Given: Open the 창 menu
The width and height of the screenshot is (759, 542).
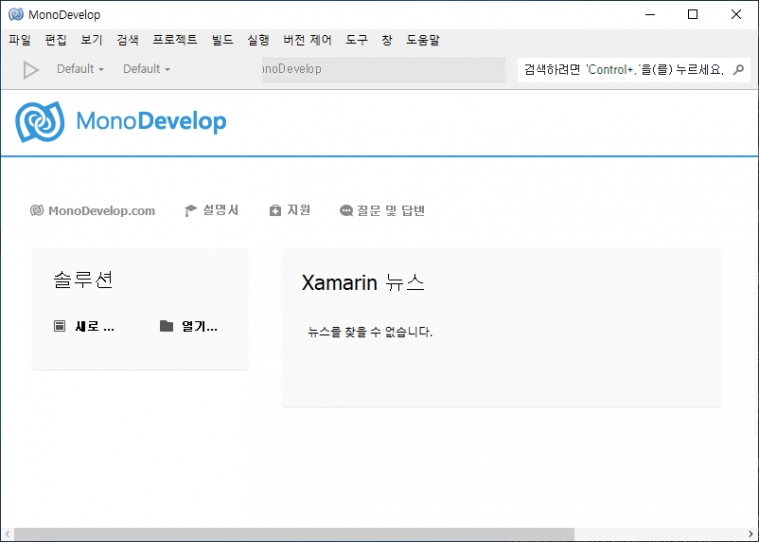Looking at the screenshot, I should pos(387,40).
